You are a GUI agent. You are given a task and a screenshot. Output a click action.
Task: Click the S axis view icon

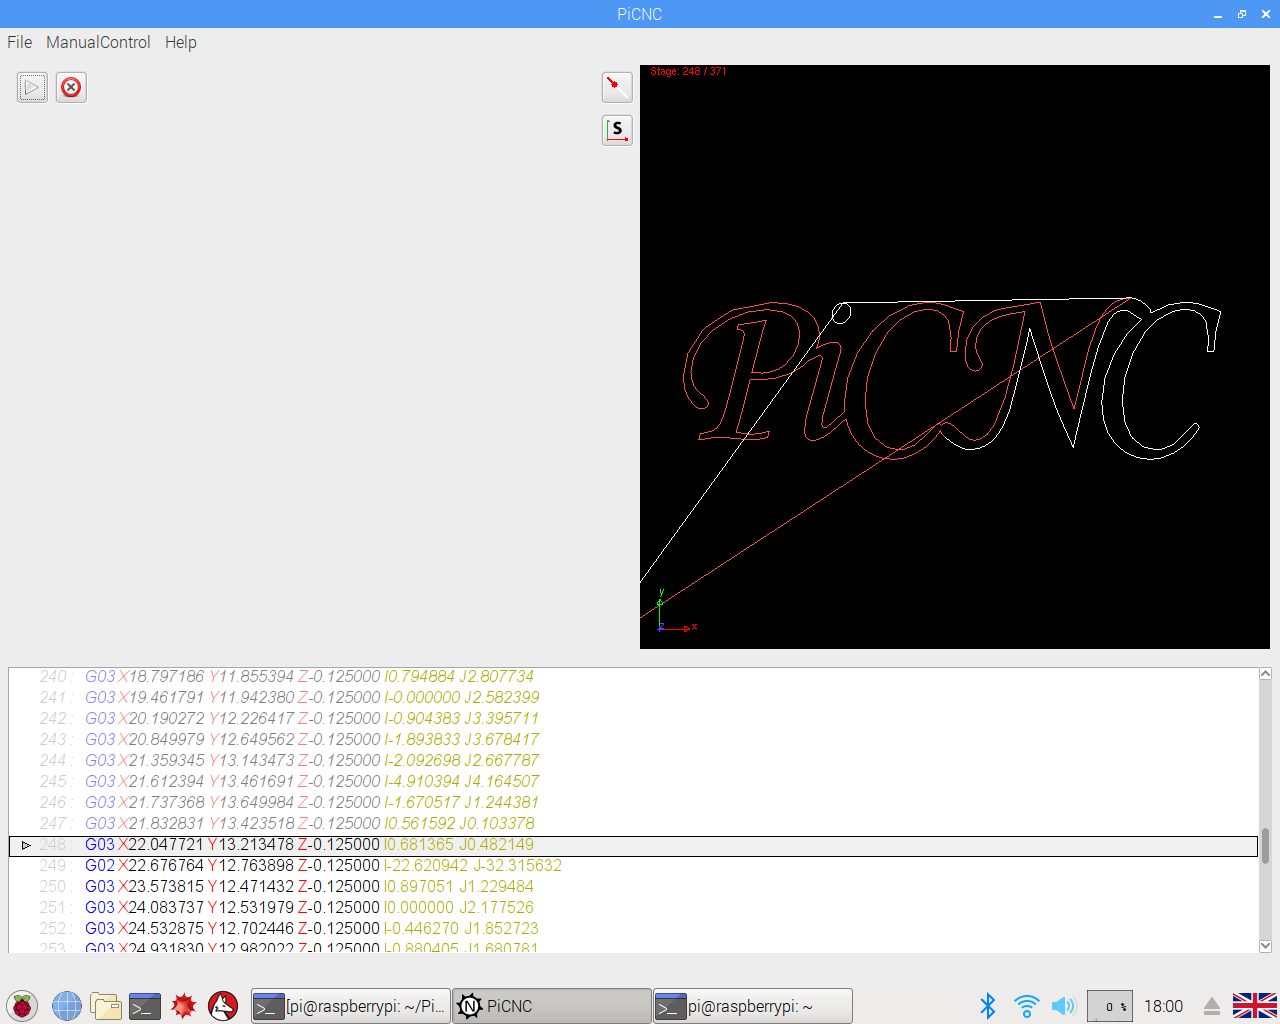coord(617,130)
